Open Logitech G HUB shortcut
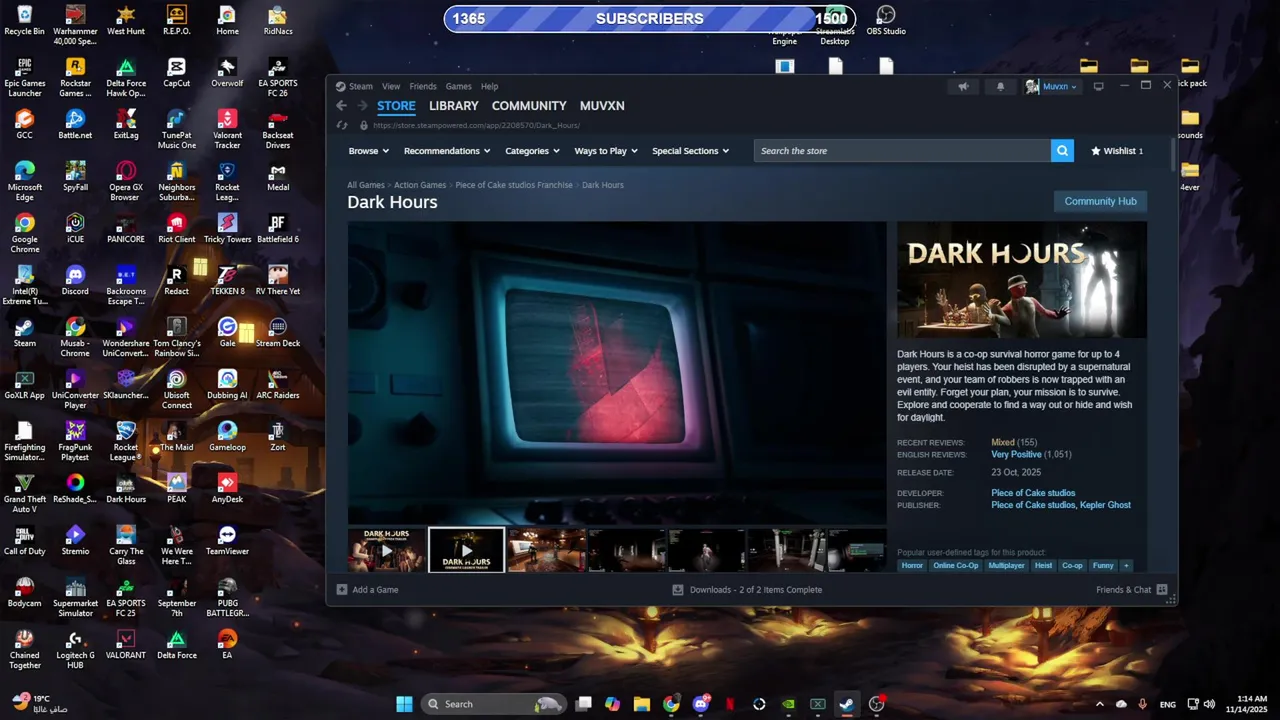The width and height of the screenshot is (1280, 720). 75,649
